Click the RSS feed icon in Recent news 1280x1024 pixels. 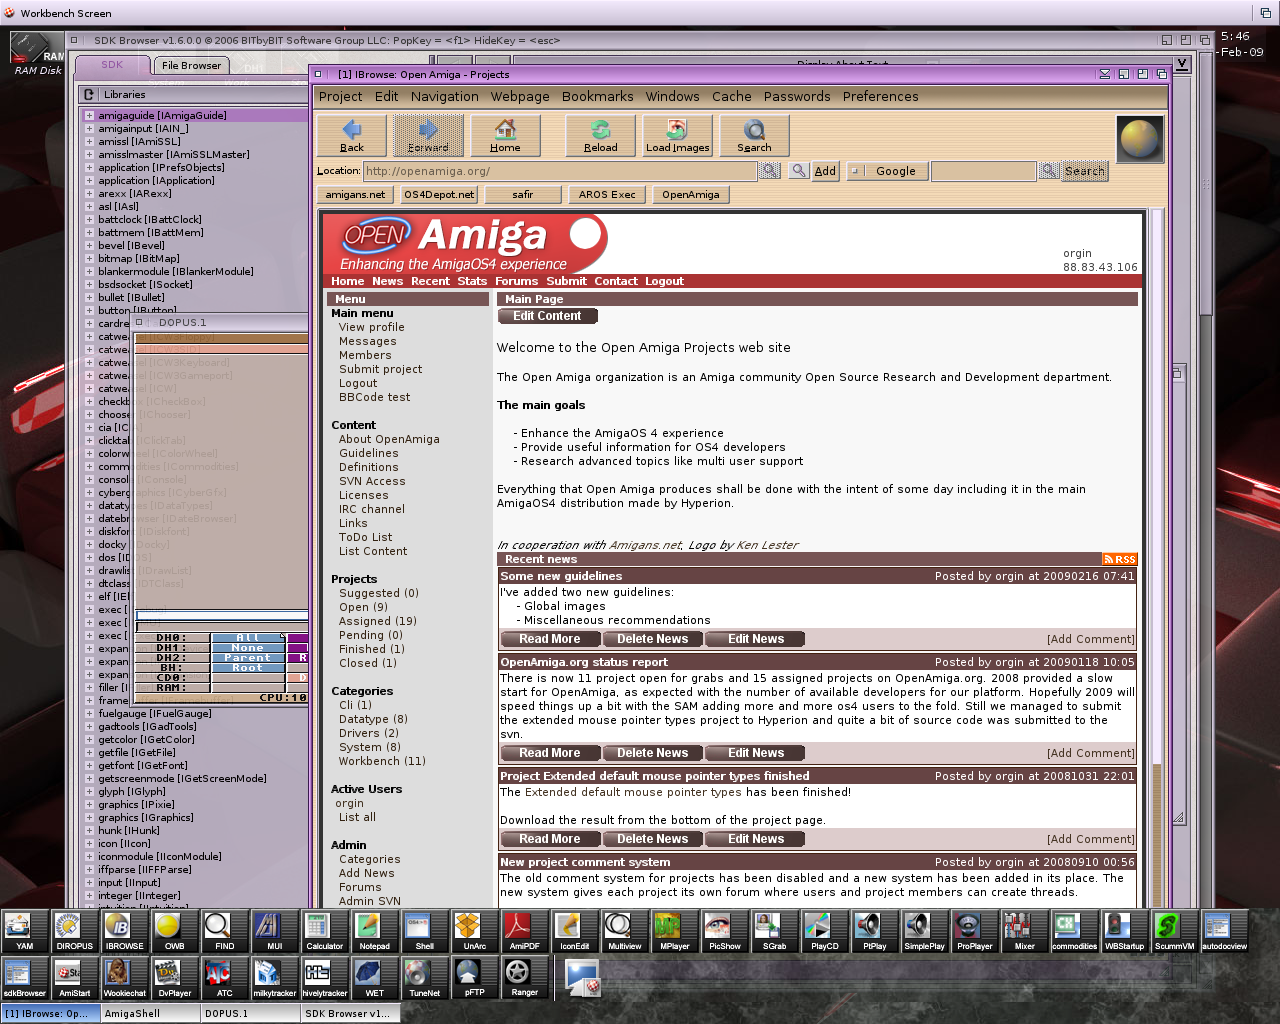tap(1119, 560)
